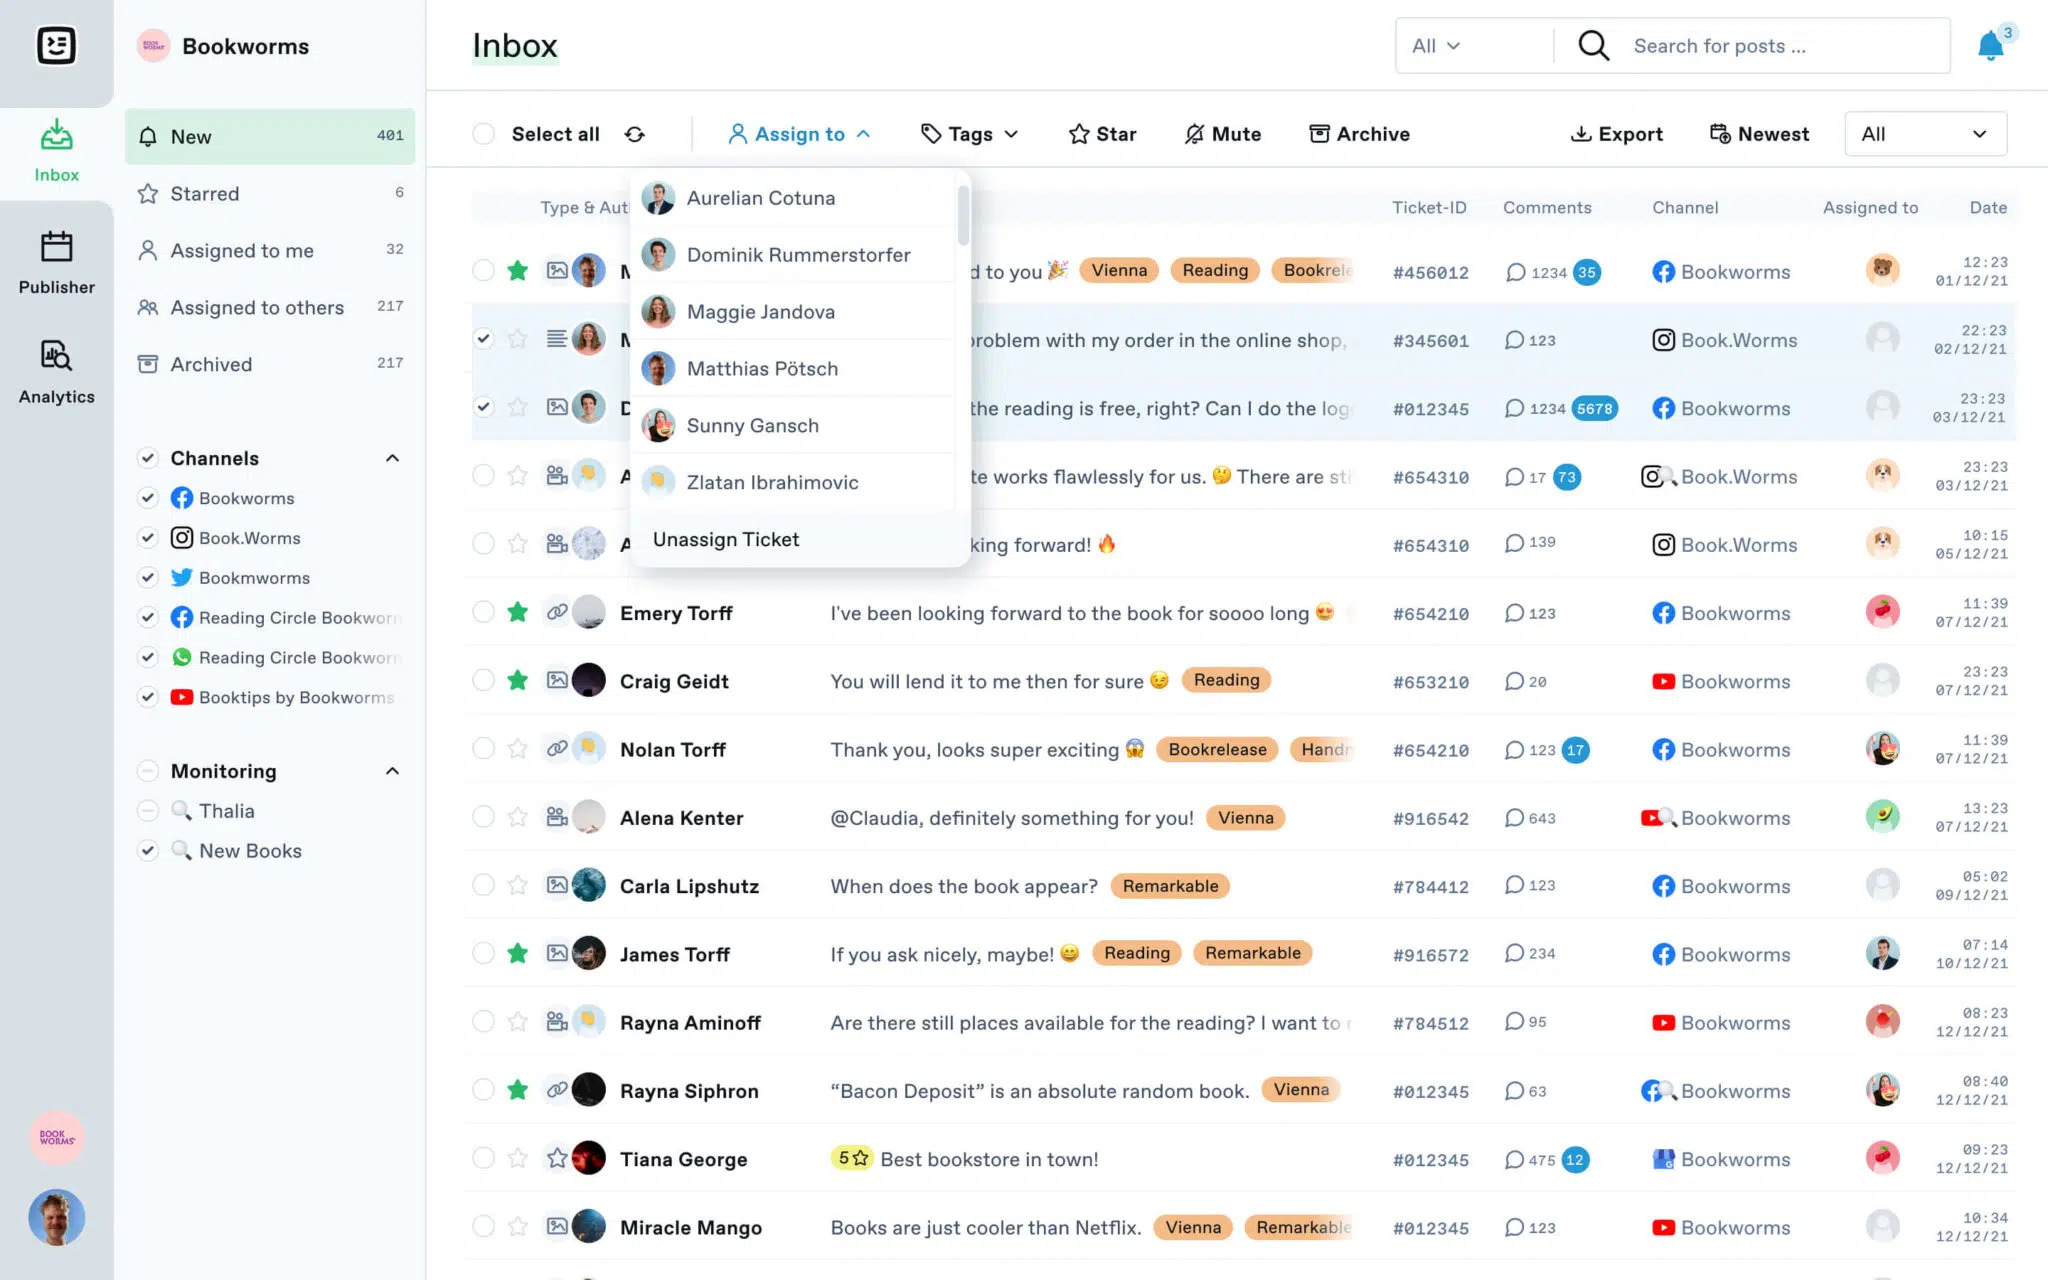Select Maggie Jandova from the assignee list
The width and height of the screenshot is (2048, 1280).
[x=760, y=311]
